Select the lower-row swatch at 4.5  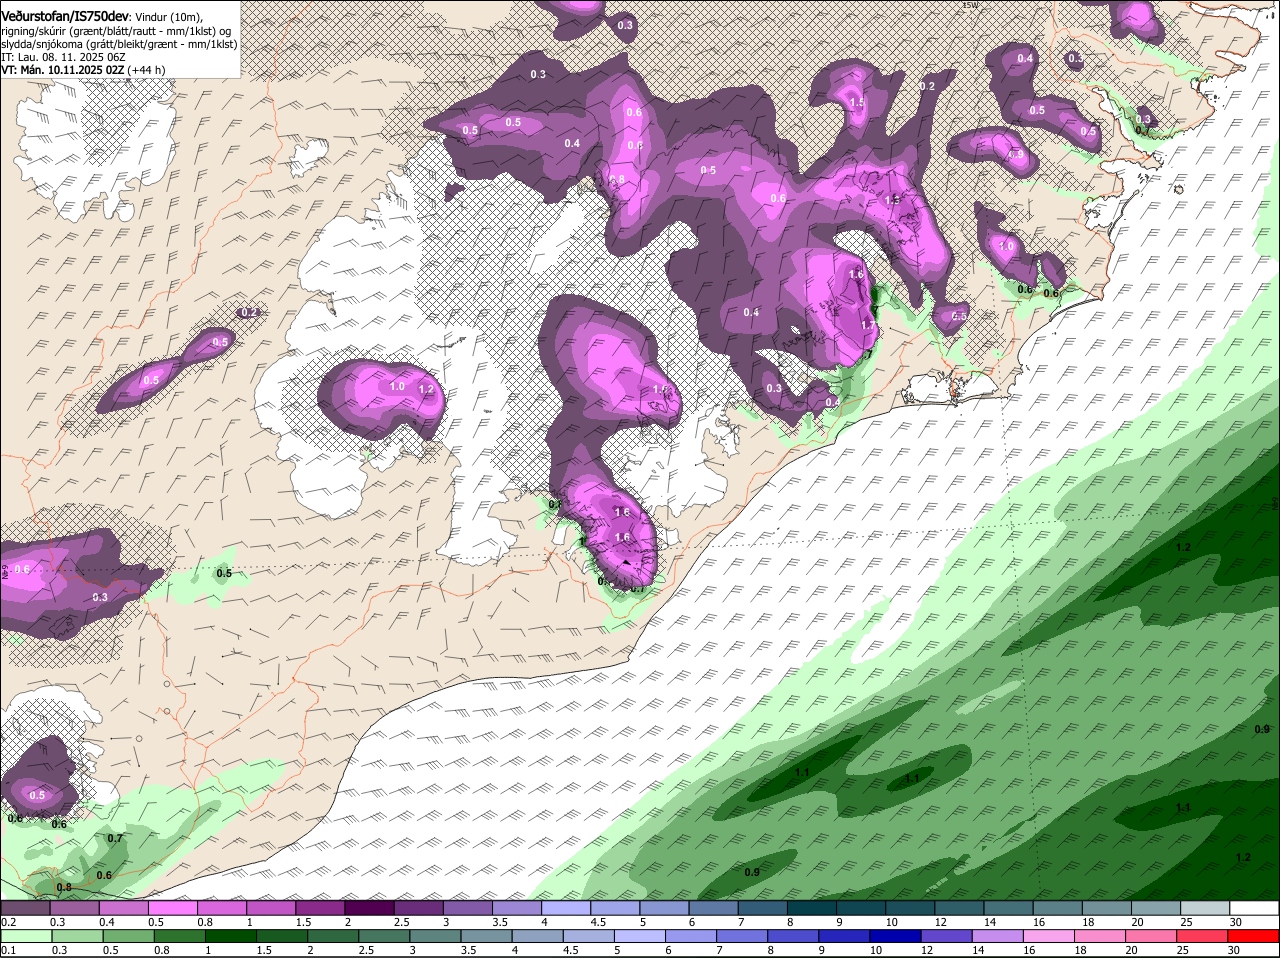pyautogui.click(x=589, y=937)
